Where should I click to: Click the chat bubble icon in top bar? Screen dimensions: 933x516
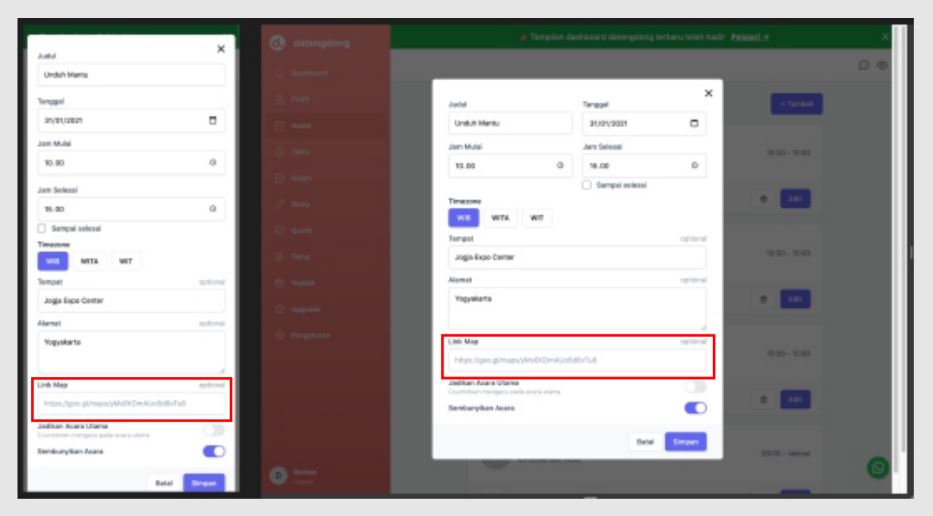862,65
